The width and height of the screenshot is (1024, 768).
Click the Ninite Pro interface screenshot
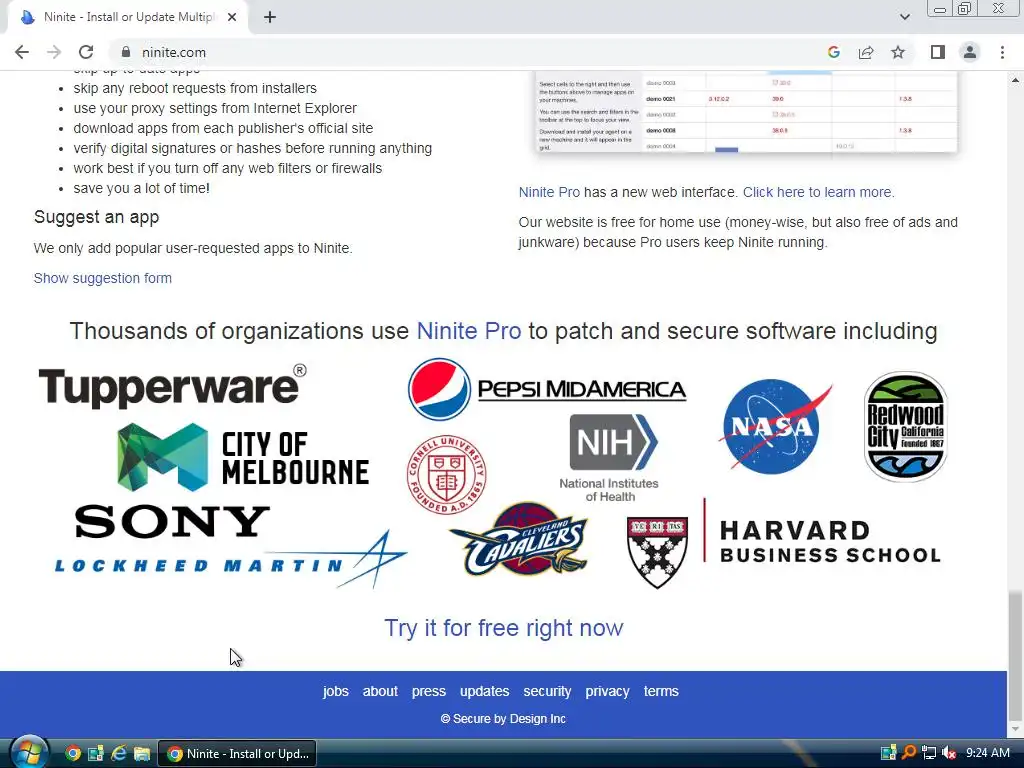pyautogui.click(x=746, y=112)
